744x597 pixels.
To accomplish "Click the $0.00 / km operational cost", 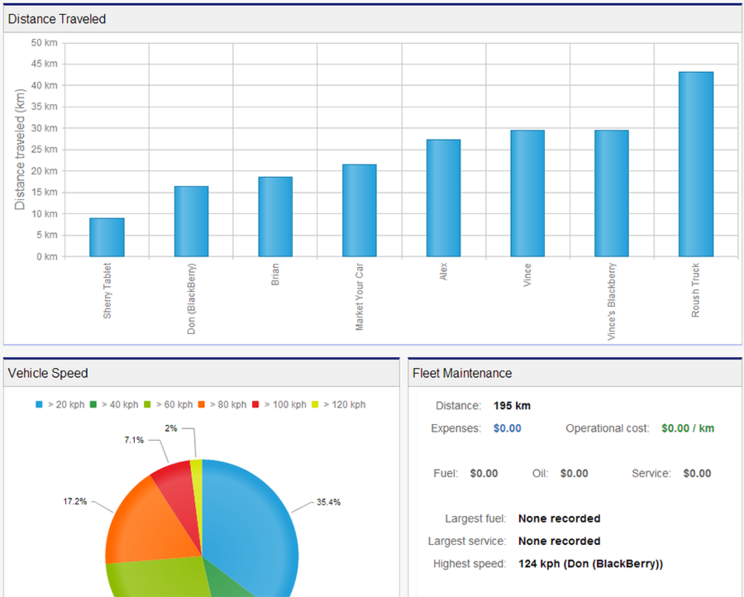I will point(688,429).
